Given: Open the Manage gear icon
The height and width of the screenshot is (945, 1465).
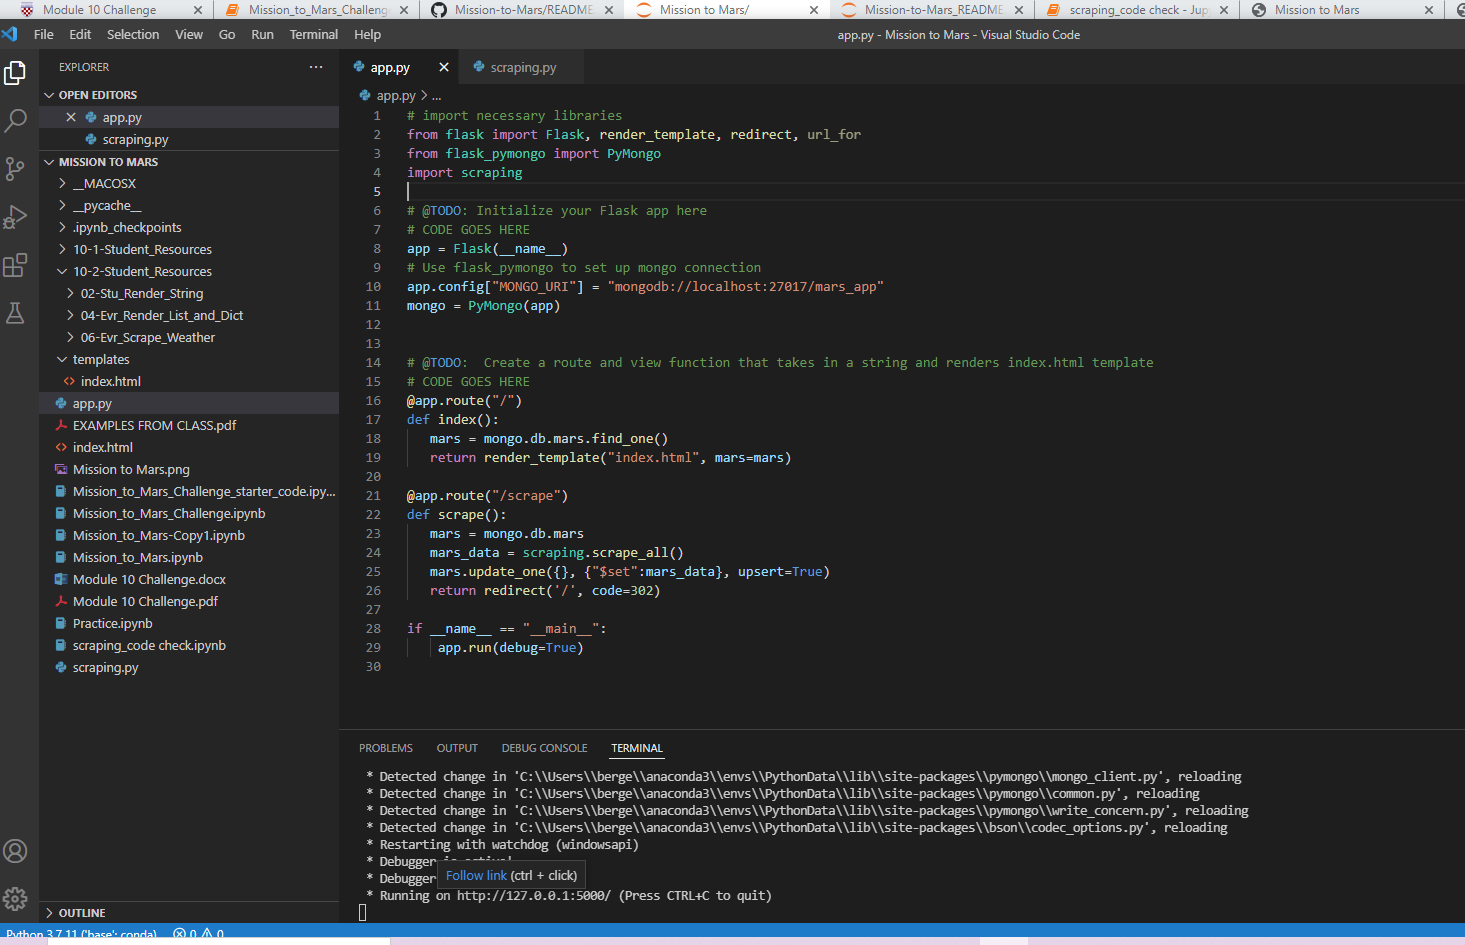Looking at the screenshot, I should (15, 899).
